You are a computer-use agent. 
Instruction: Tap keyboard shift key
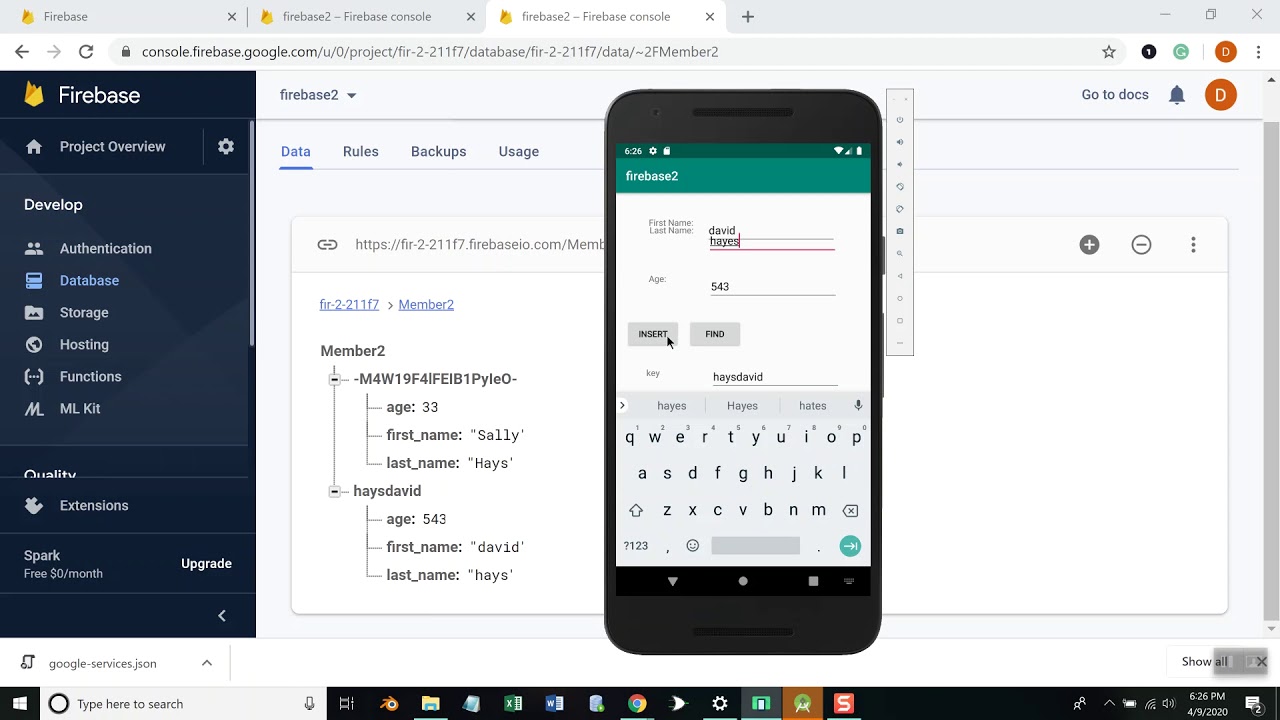coord(636,510)
